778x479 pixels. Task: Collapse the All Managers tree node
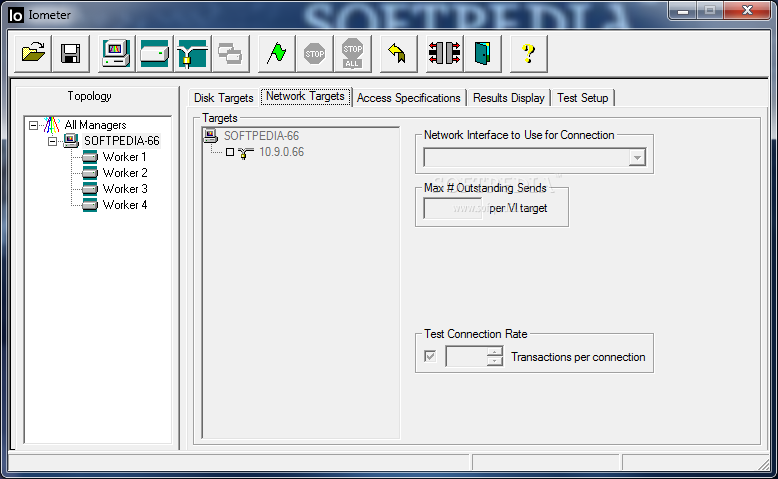[x=33, y=125]
